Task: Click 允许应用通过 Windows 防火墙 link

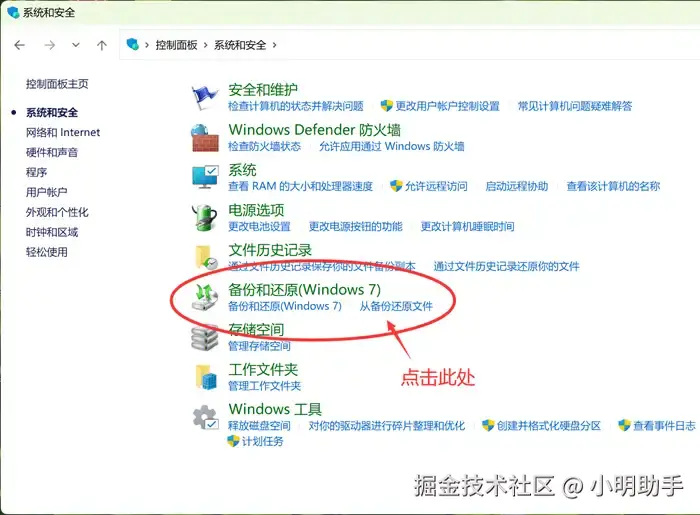Action: tap(392, 146)
